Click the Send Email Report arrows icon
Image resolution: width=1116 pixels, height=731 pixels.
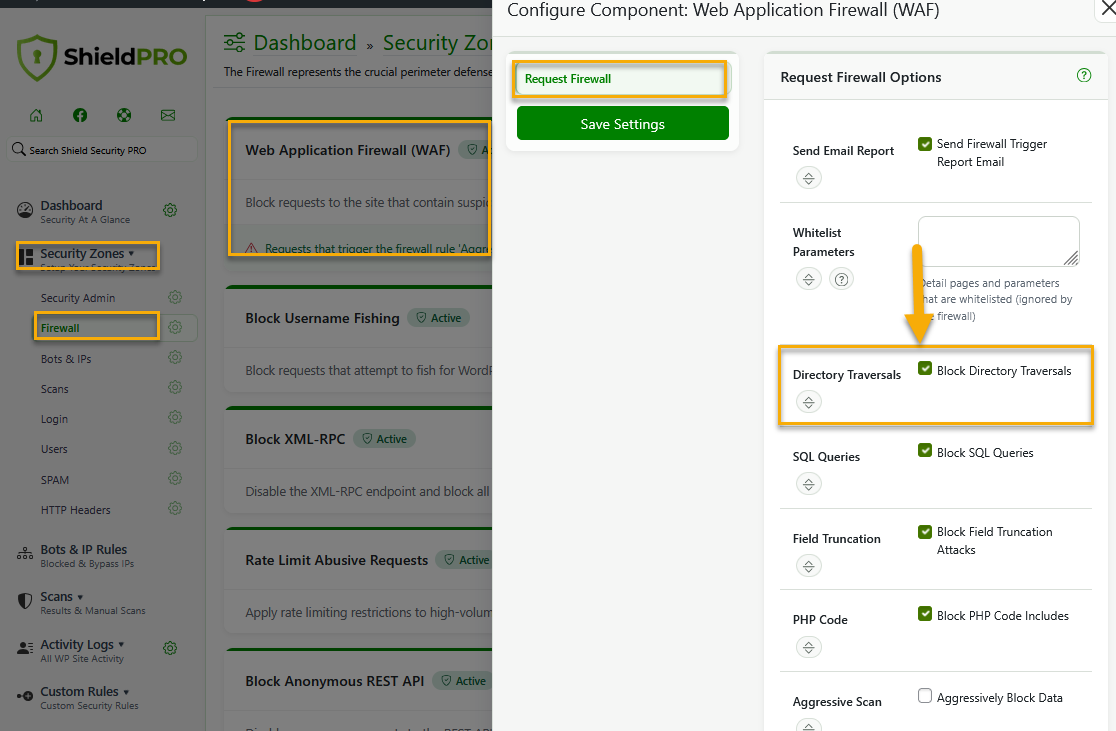click(x=809, y=177)
